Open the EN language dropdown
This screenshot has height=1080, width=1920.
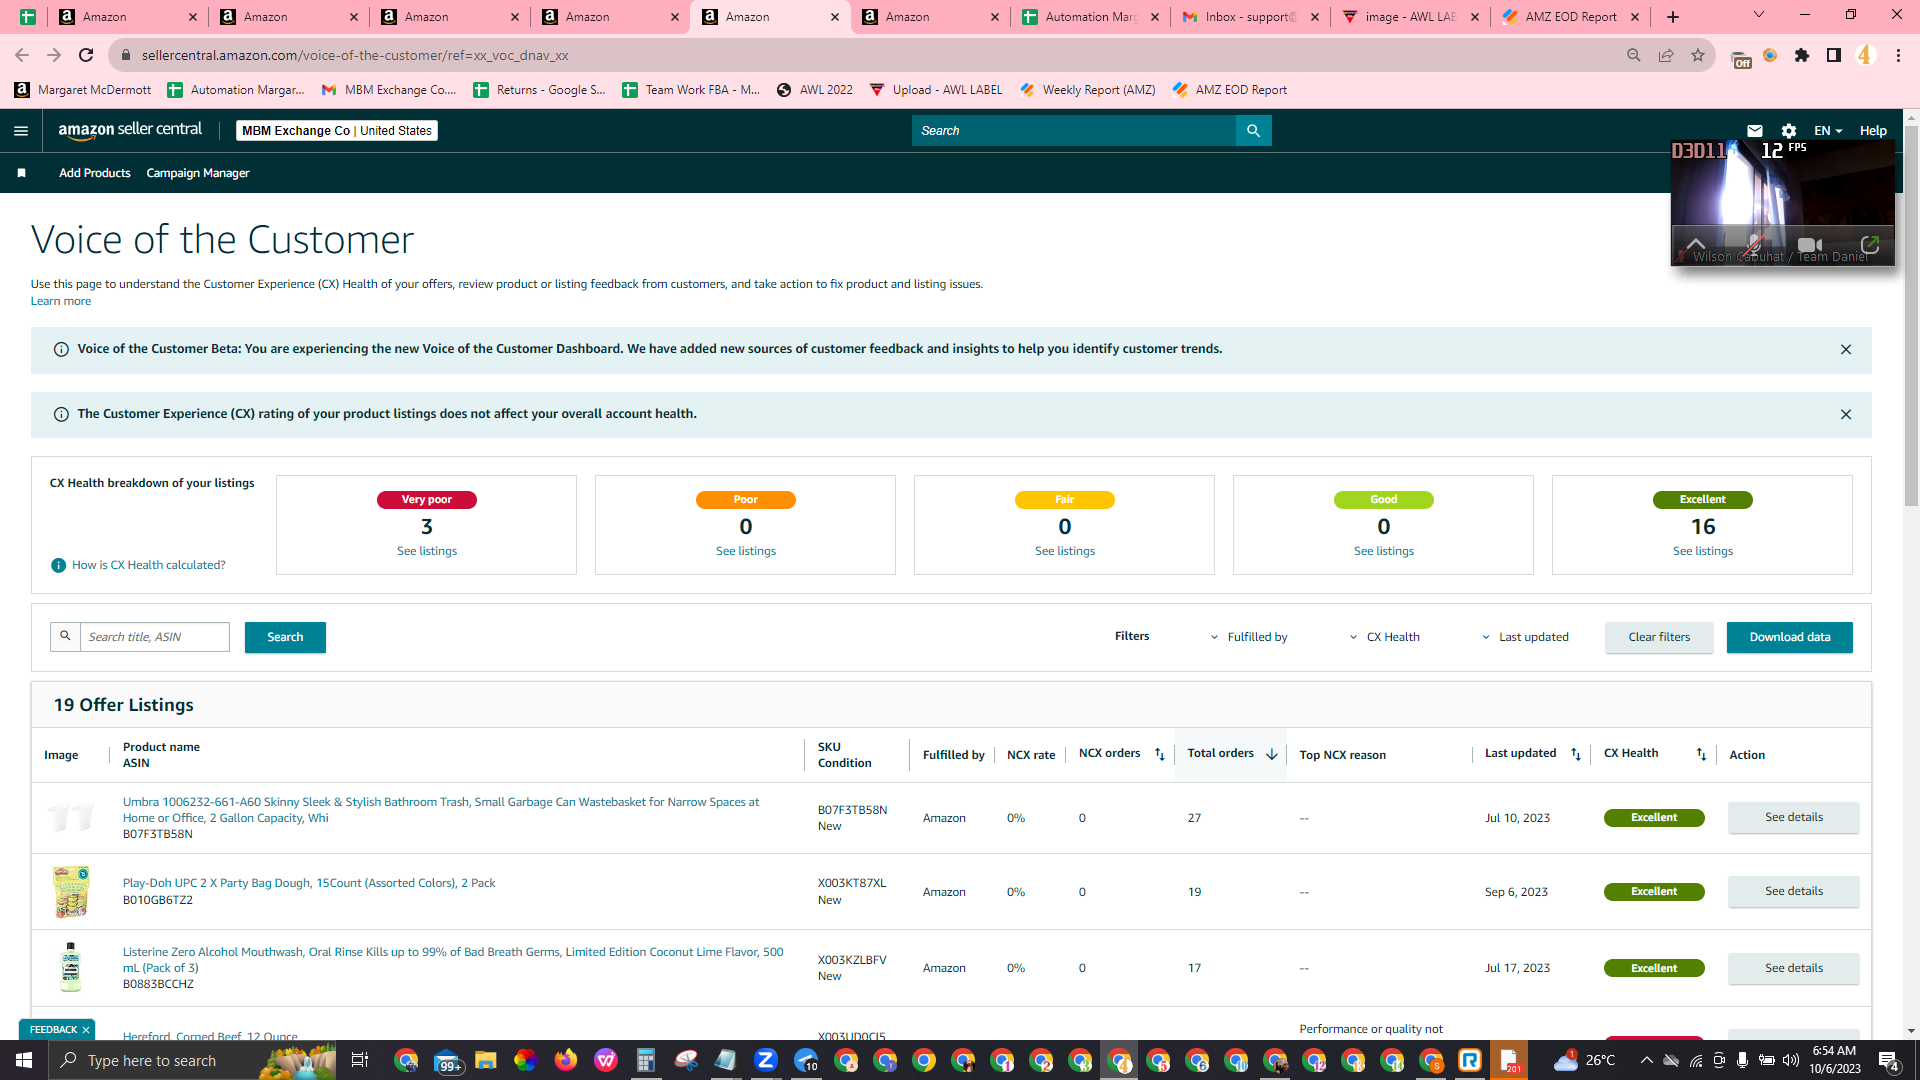[x=1828, y=131]
